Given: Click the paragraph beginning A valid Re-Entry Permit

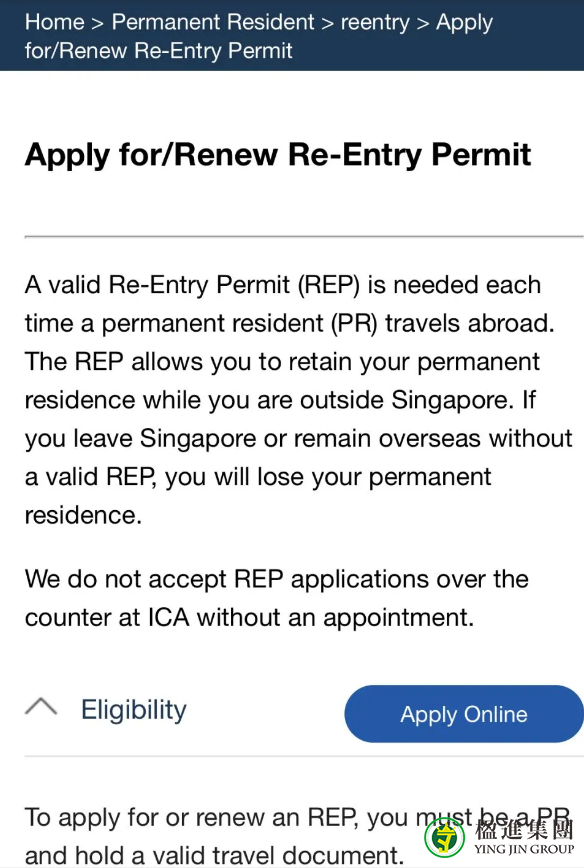Looking at the screenshot, I should point(298,400).
